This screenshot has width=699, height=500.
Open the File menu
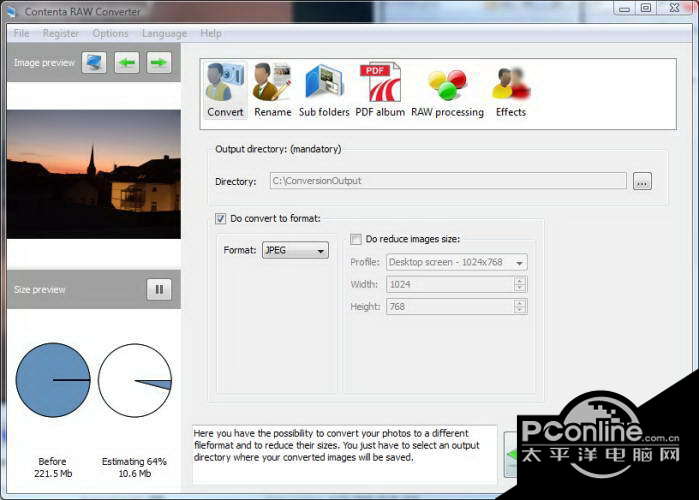21,33
